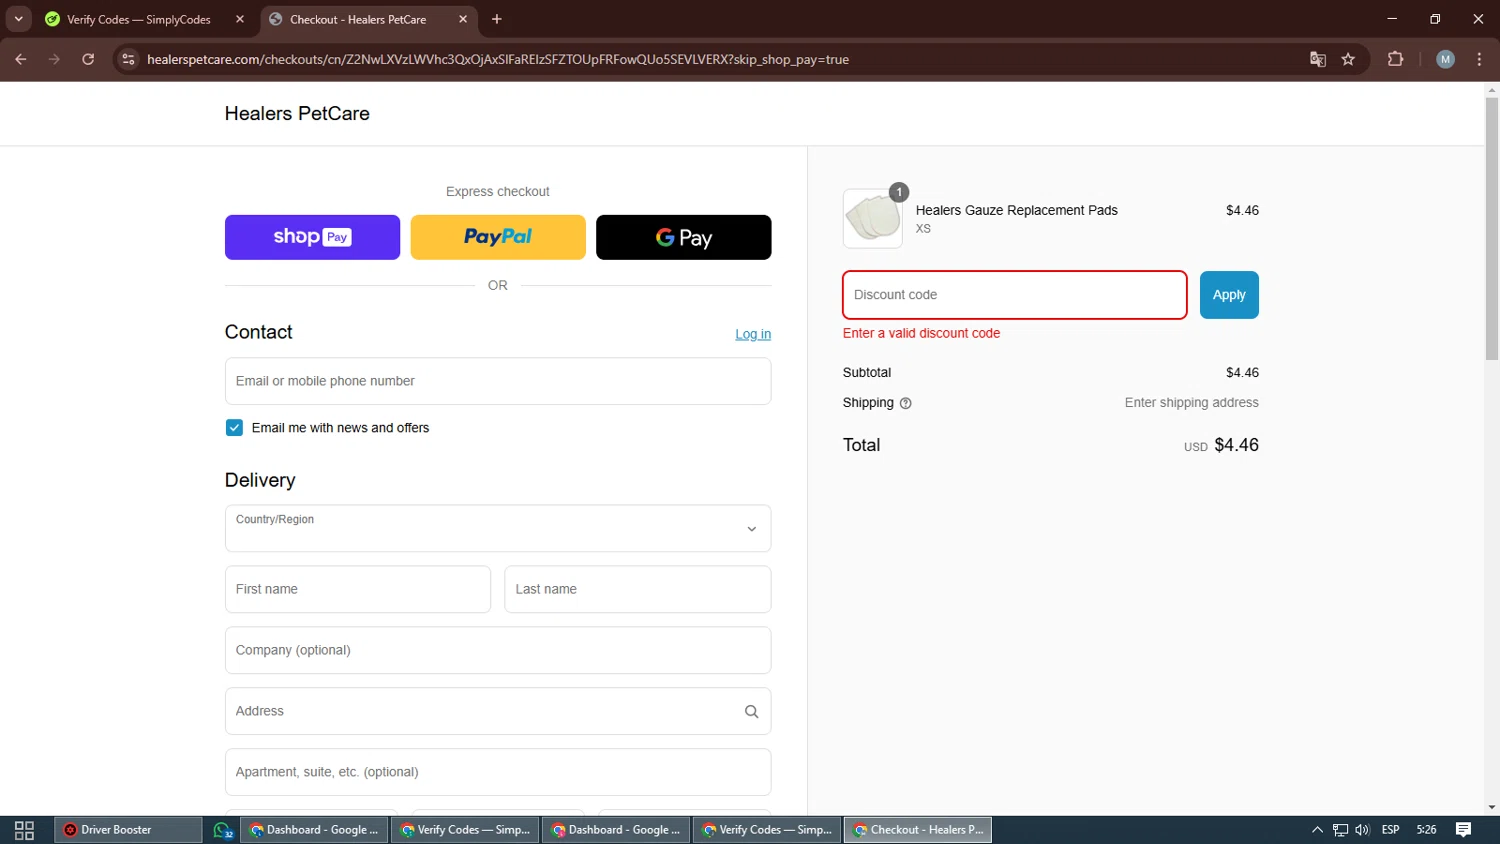This screenshot has height=844, width=1500.
Task: Click the Company (optional) field
Action: (498, 650)
